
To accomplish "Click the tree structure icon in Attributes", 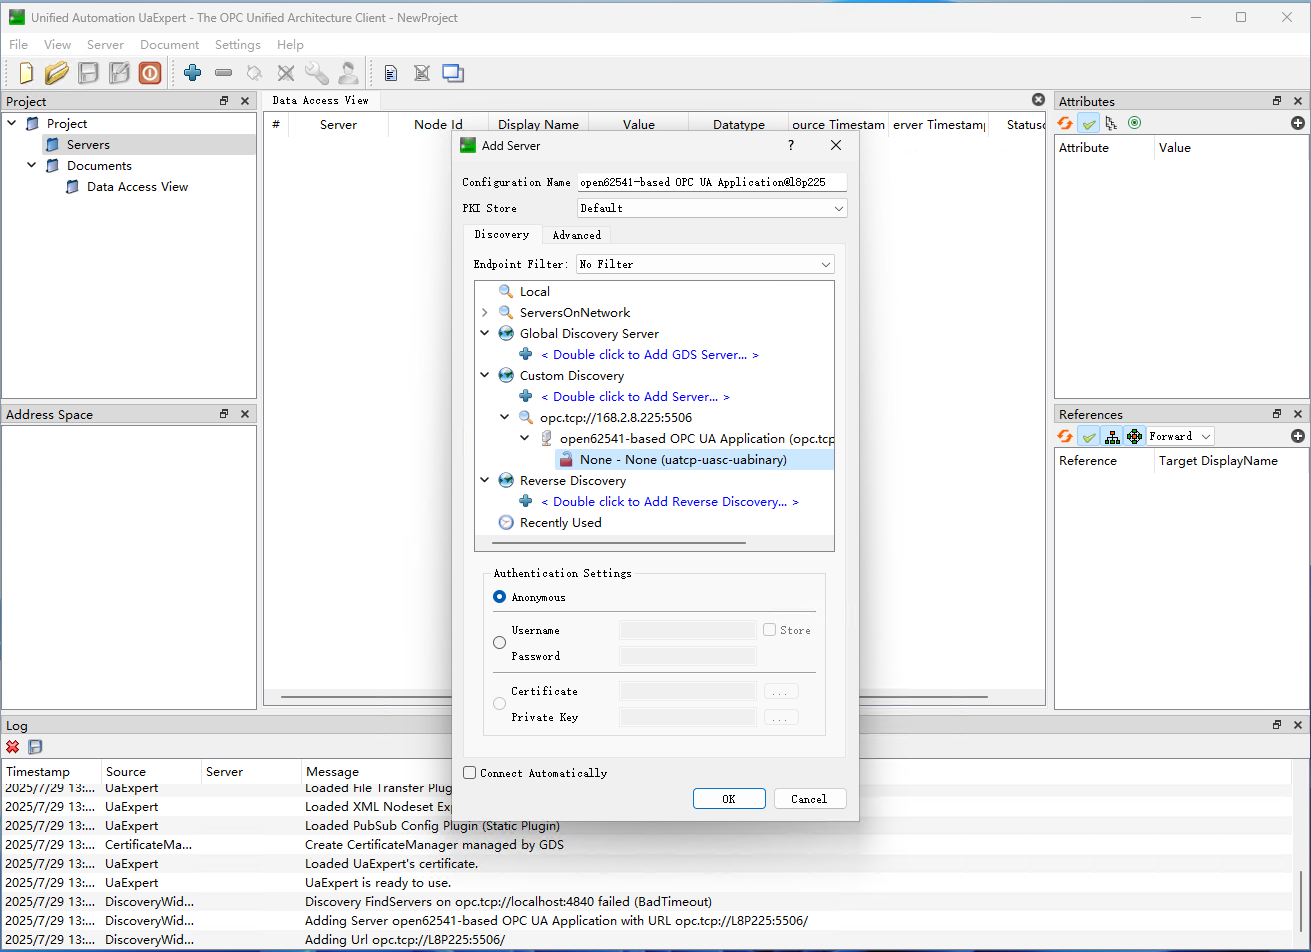I will [1111, 123].
